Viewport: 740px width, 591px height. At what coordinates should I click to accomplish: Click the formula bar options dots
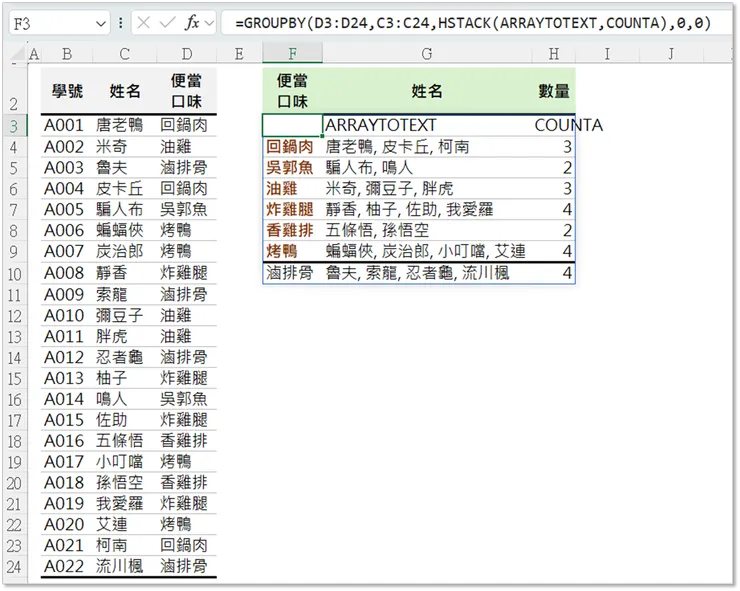point(121,23)
